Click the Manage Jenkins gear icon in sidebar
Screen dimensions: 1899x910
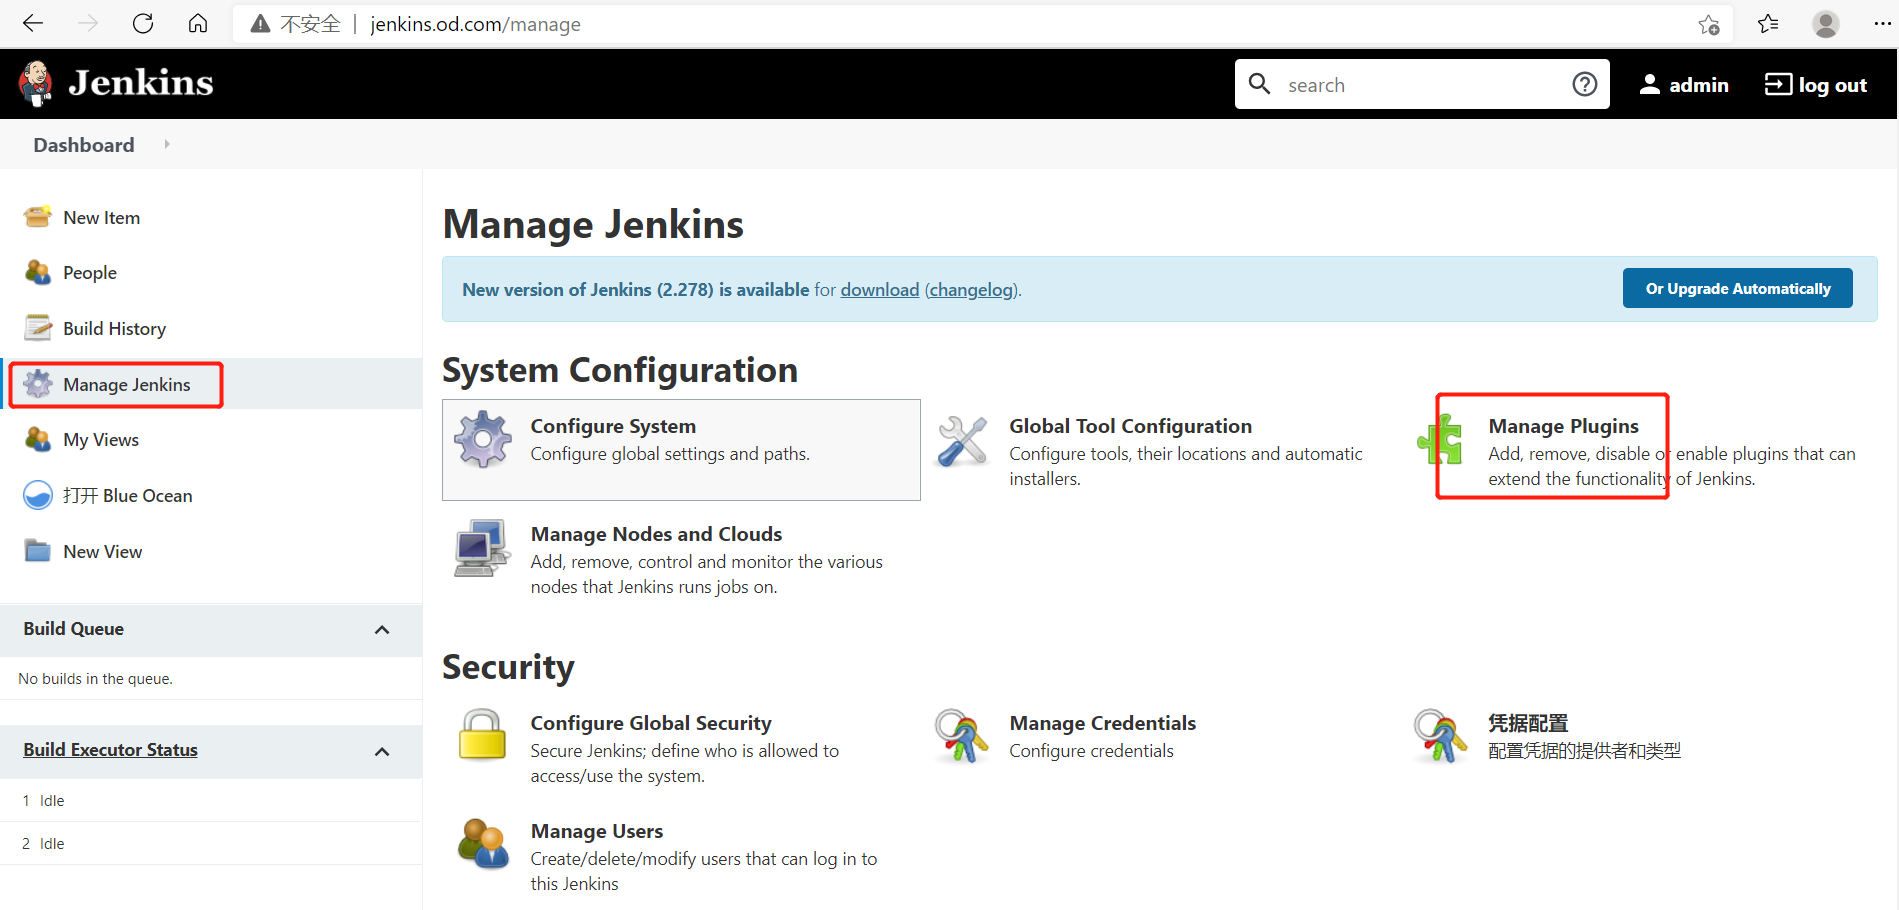point(38,384)
